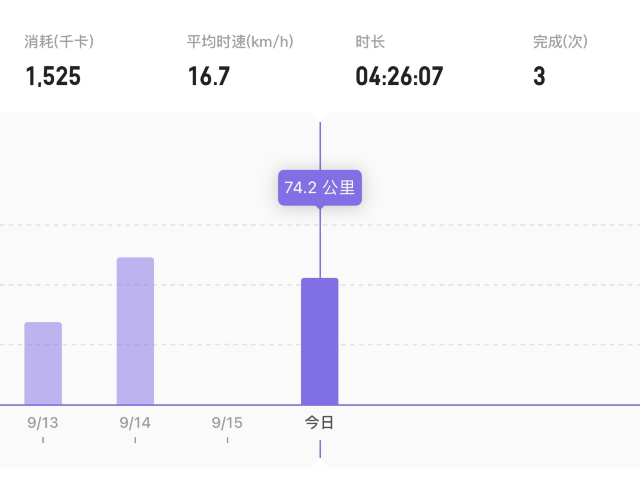Image resolution: width=640 pixels, height=480 pixels.
Task: Click tick mark below the 9/15 date
Action: [x=227, y=439]
